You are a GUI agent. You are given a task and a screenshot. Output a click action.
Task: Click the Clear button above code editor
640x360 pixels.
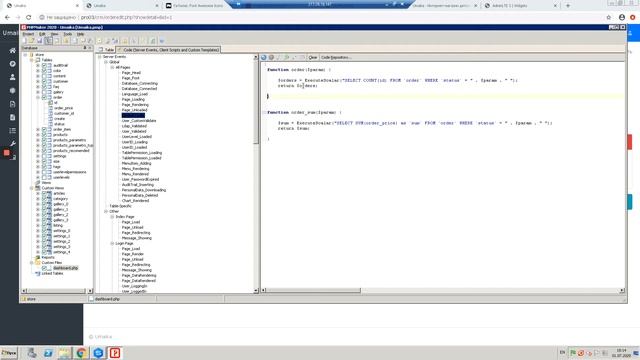313,58
